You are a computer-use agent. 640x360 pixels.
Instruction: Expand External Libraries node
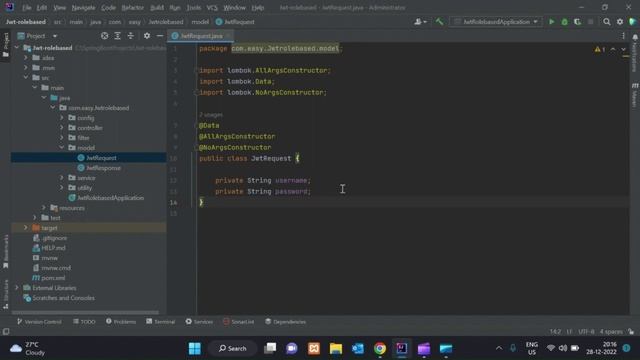click(17, 288)
